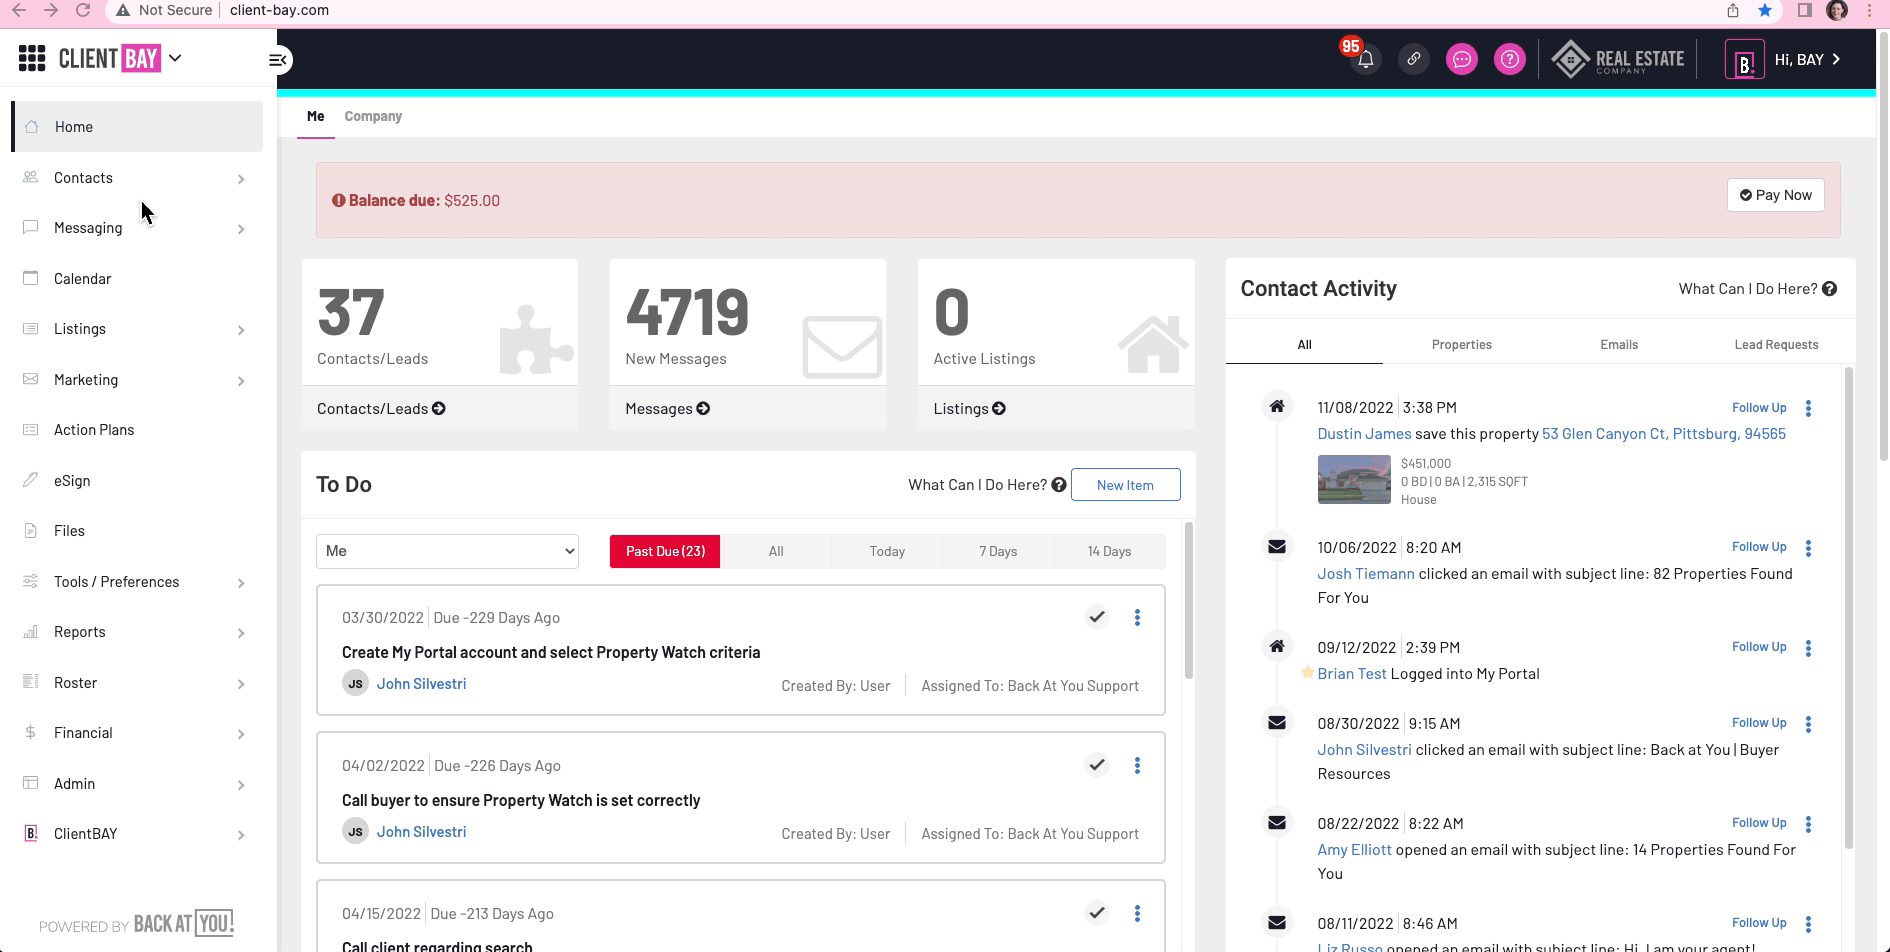Image resolution: width=1890 pixels, height=952 pixels.
Task: Open three-dot menu for Amy Elliott activity
Action: [x=1808, y=824]
